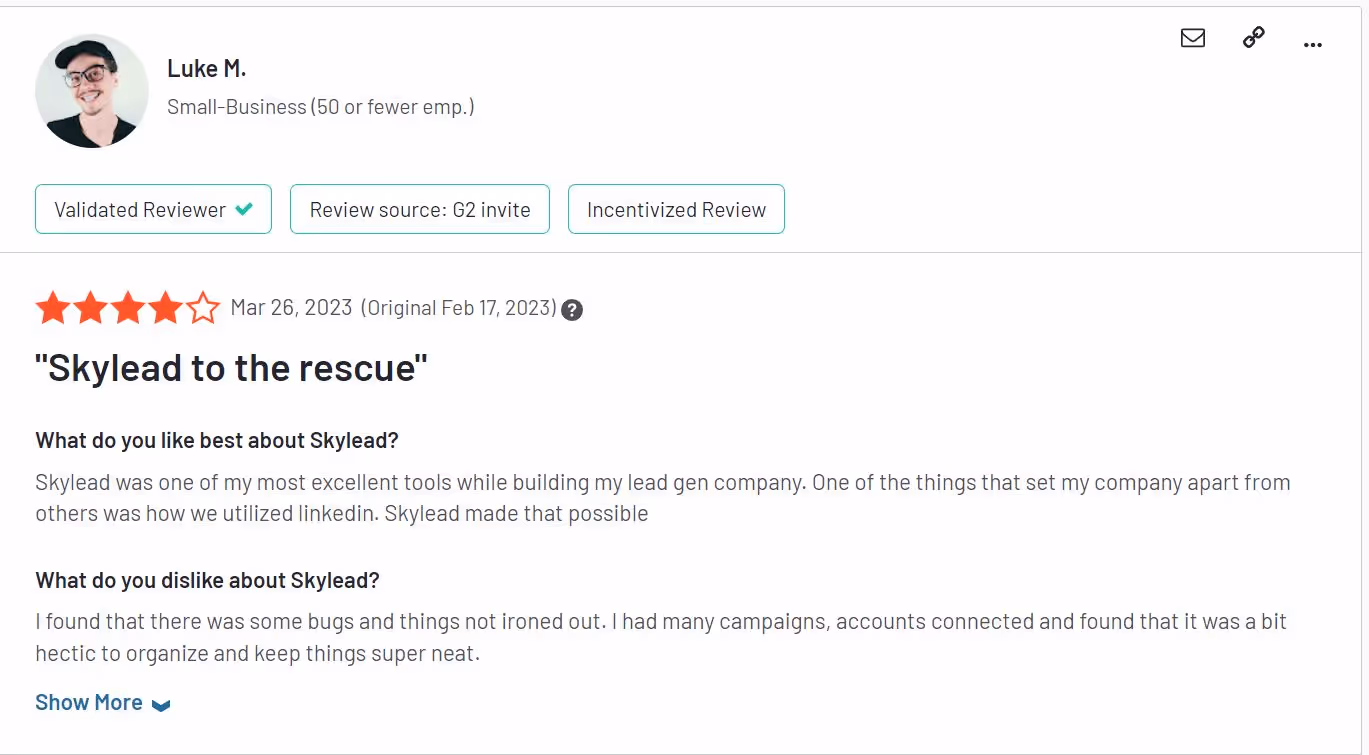This screenshot has width=1369, height=755.
Task: Select reviewer name Luke M.
Action: coord(206,68)
